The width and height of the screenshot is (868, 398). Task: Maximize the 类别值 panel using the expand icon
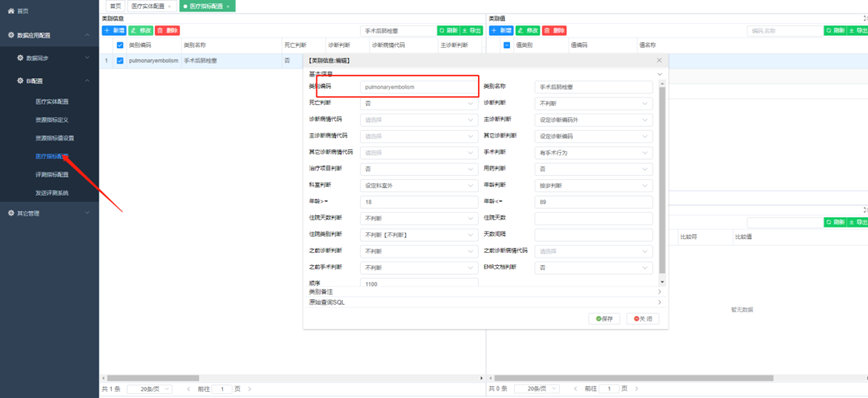pos(865,18)
